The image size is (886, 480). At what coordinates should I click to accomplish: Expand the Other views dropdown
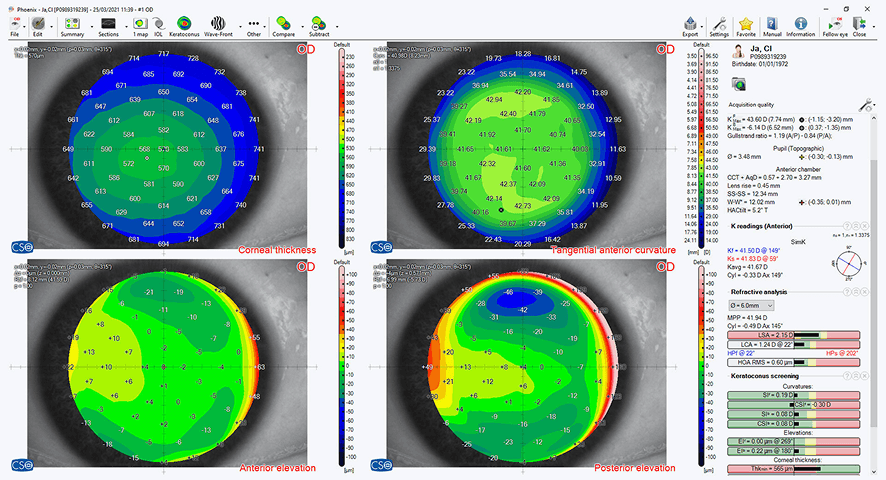click(253, 25)
